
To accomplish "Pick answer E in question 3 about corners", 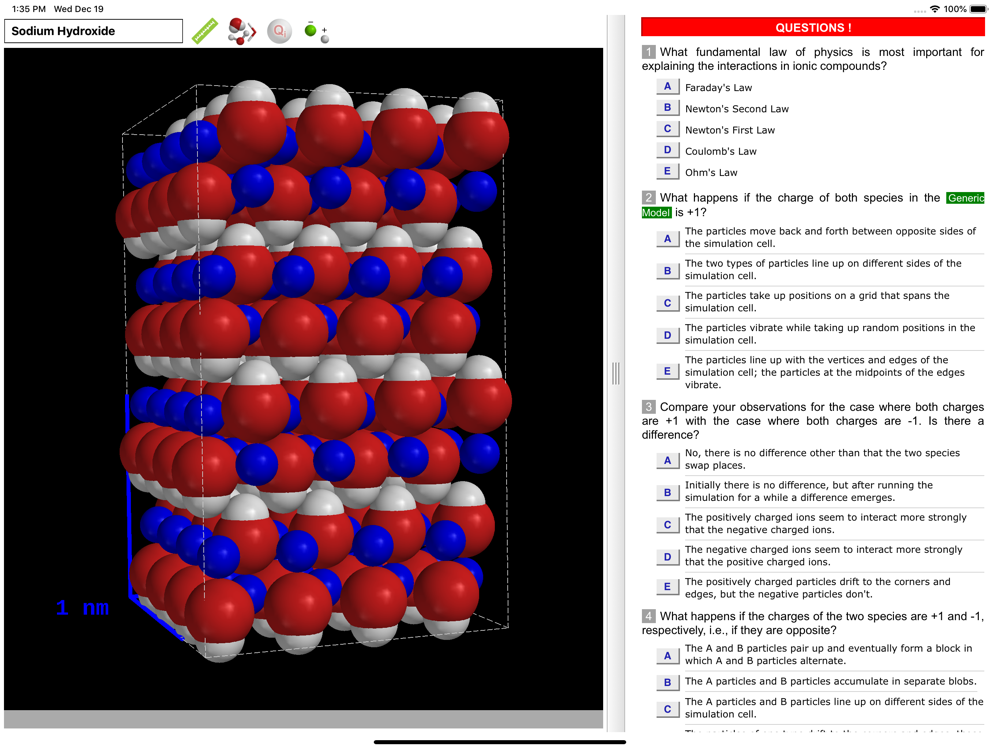I will [x=668, y=587].
